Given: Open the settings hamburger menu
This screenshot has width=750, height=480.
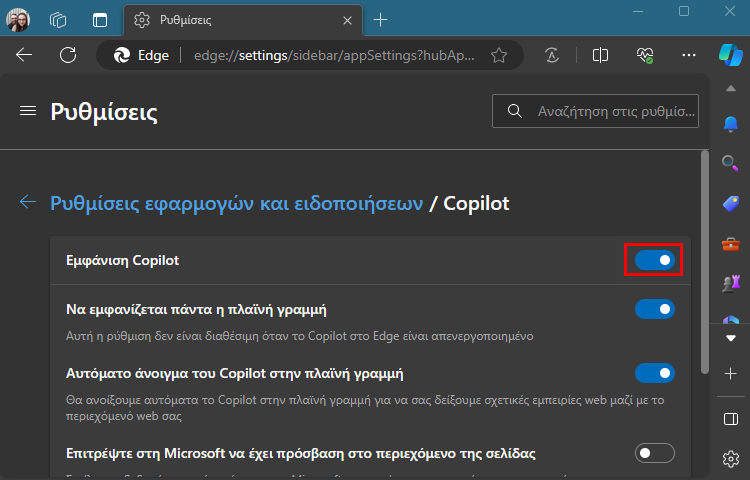Looking at the screenshot, I should coord(28,111).
